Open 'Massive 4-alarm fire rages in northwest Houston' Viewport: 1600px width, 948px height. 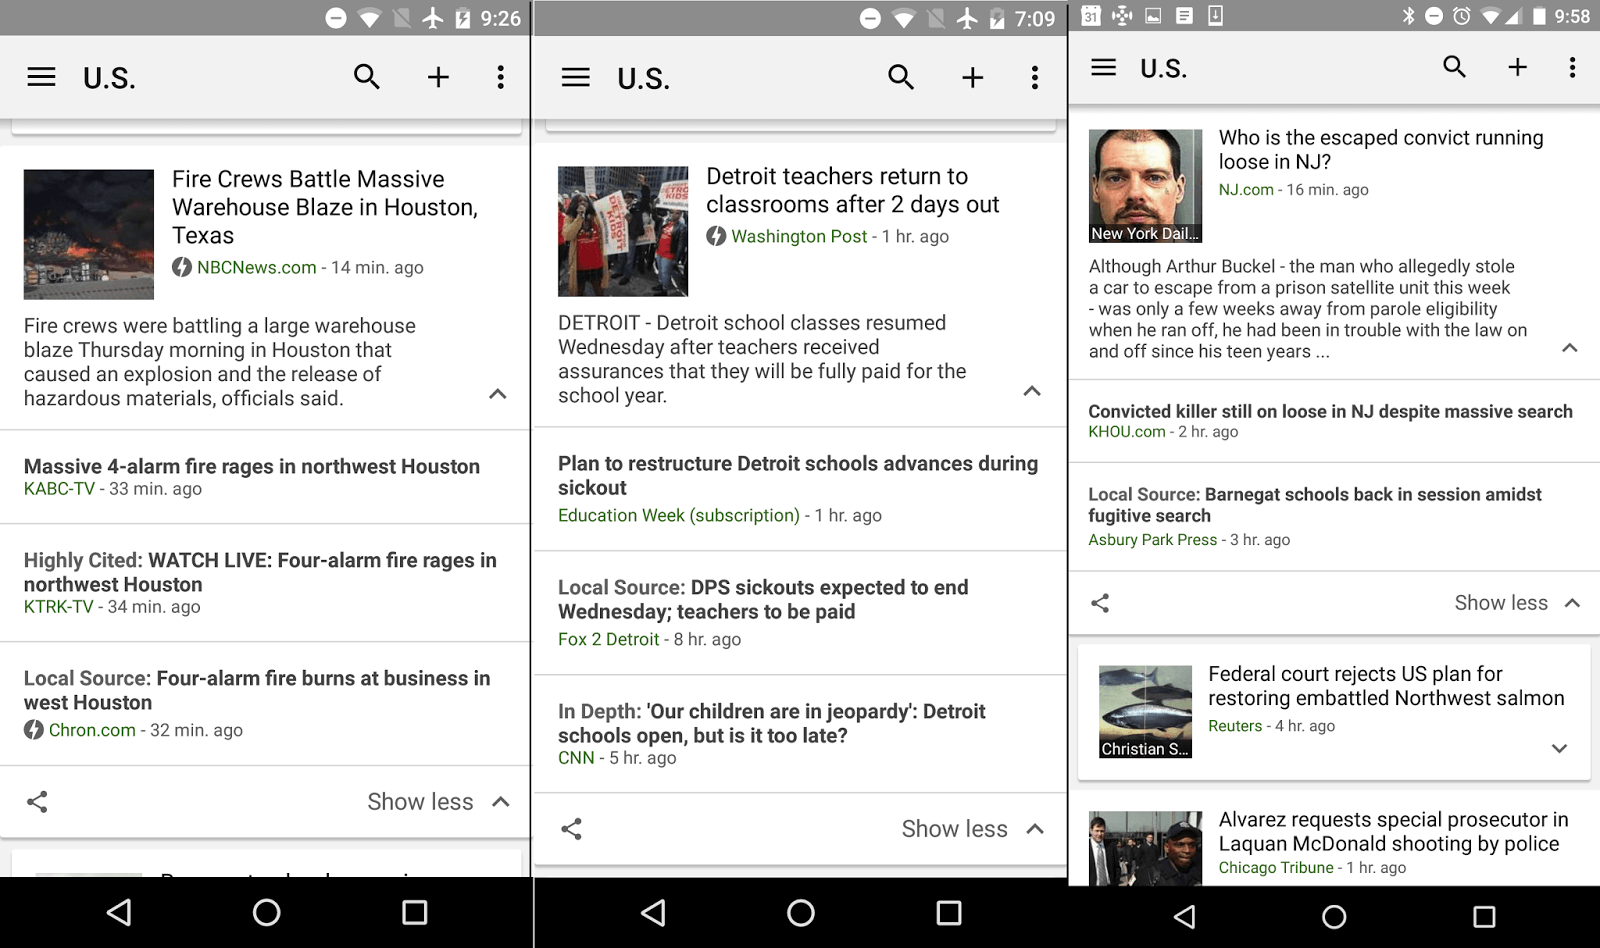252,467
